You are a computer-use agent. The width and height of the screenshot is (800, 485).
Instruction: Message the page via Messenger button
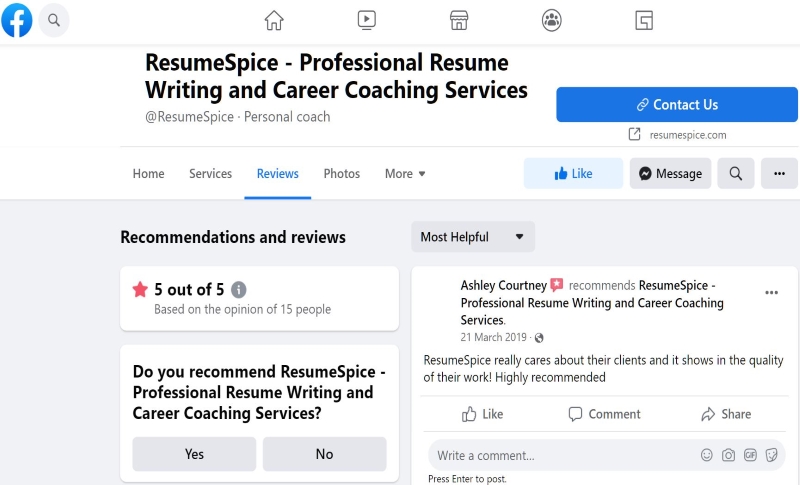tap(670, 173)
